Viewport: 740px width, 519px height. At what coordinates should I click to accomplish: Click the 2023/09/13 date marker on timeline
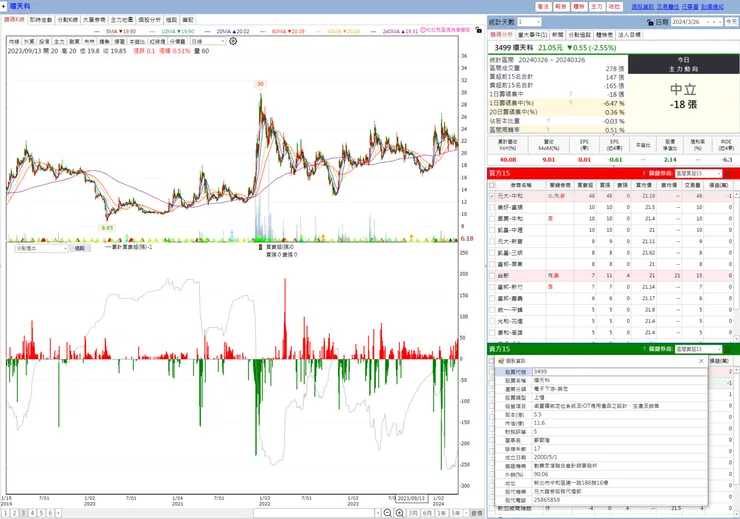(x=411, y=498)
